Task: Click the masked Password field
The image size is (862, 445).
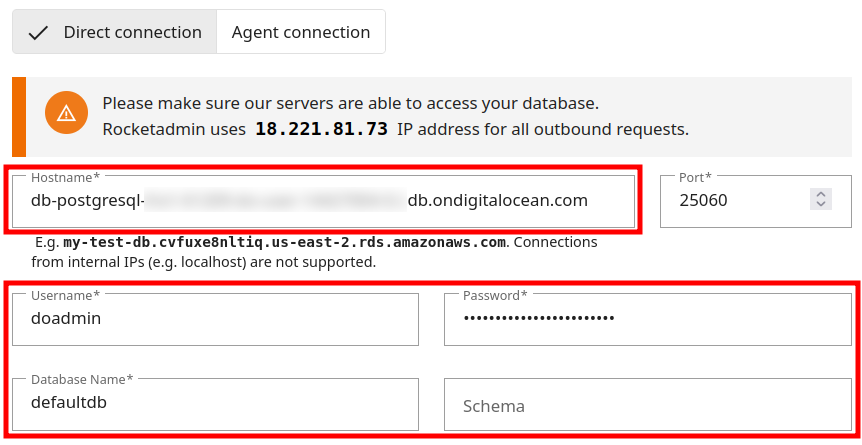Action: 648,319
